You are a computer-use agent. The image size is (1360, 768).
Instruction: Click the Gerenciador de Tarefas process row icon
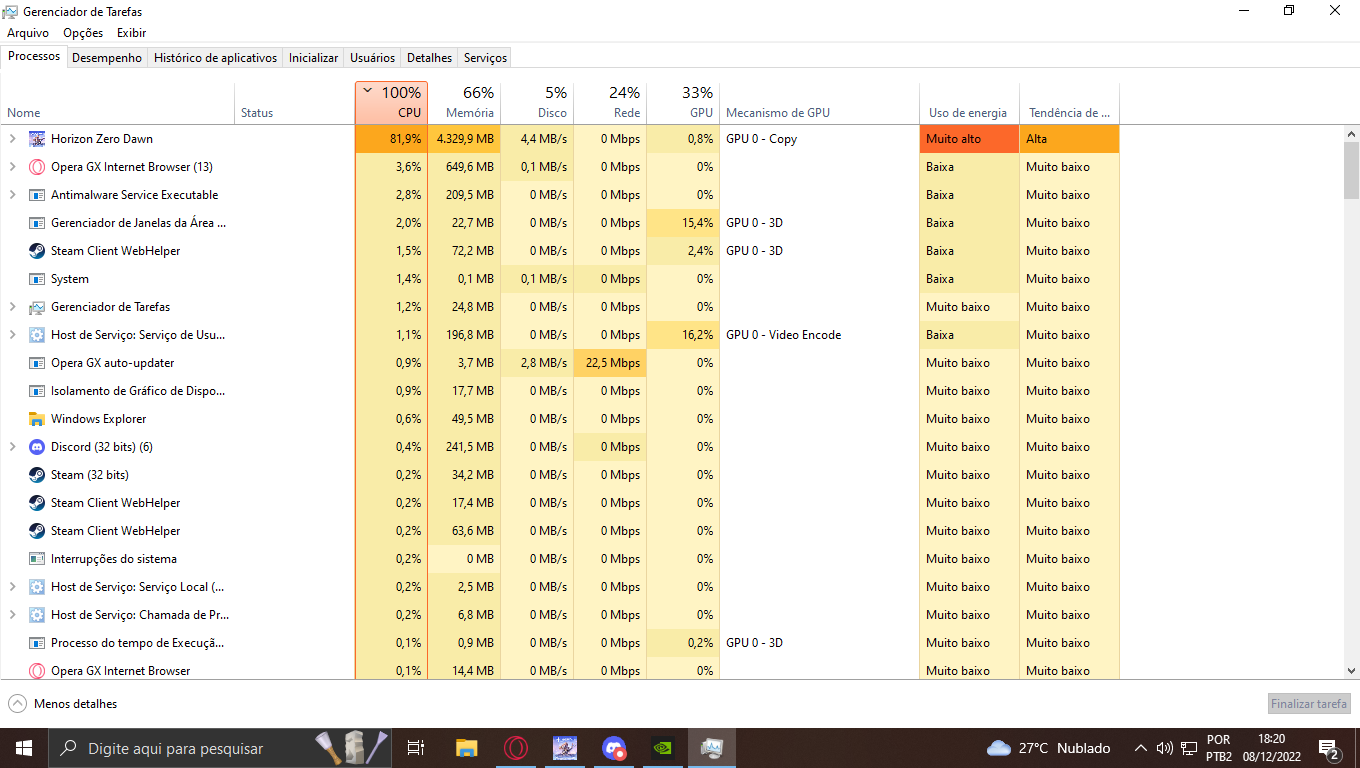[37, 307]
